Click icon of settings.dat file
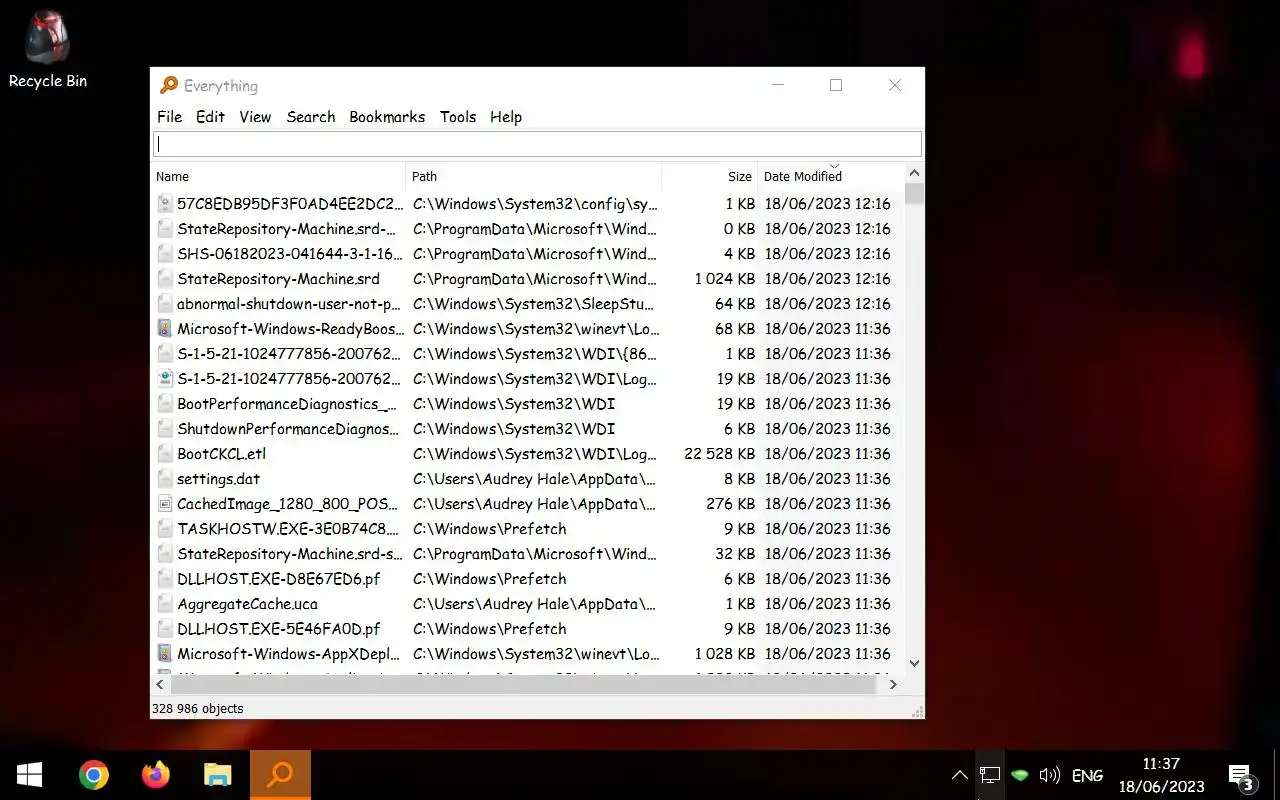This screenshot has height=800, width=1280. [x=166, y=479]
